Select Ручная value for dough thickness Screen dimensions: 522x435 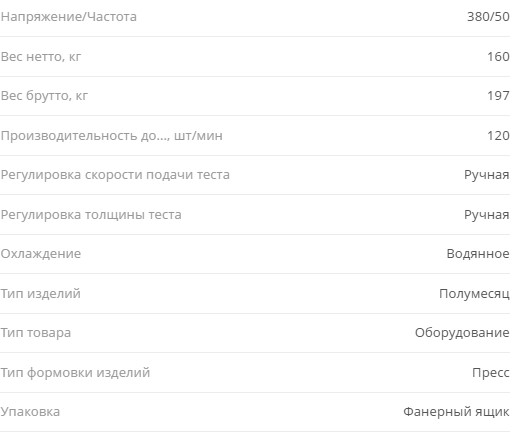point(487,215)
